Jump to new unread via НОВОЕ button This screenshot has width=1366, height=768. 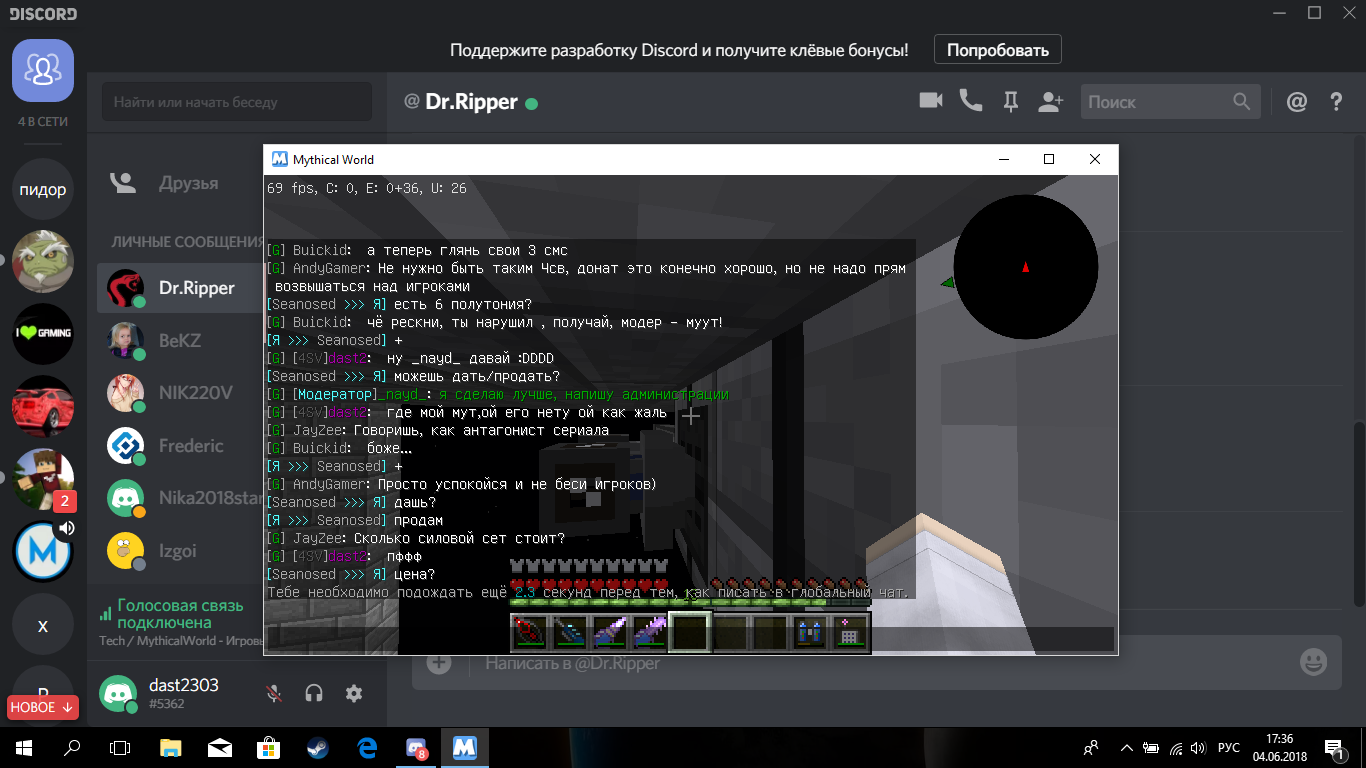(x=43, y=707)
